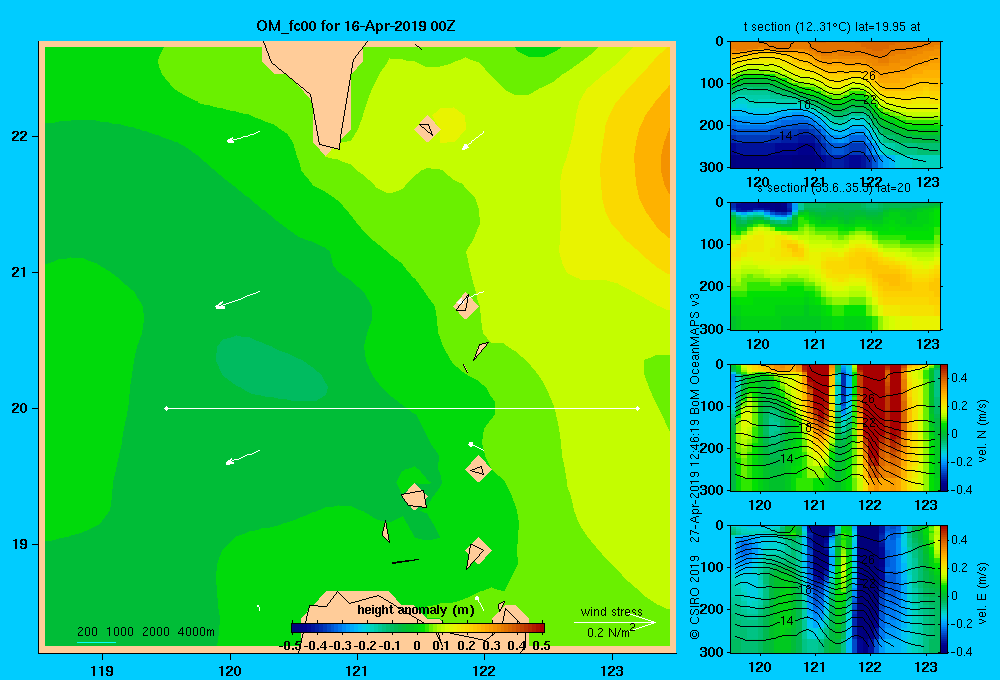Click the small island near 22N 121.5E
This screenshot has height=680, width=1000.
(427, 129)
